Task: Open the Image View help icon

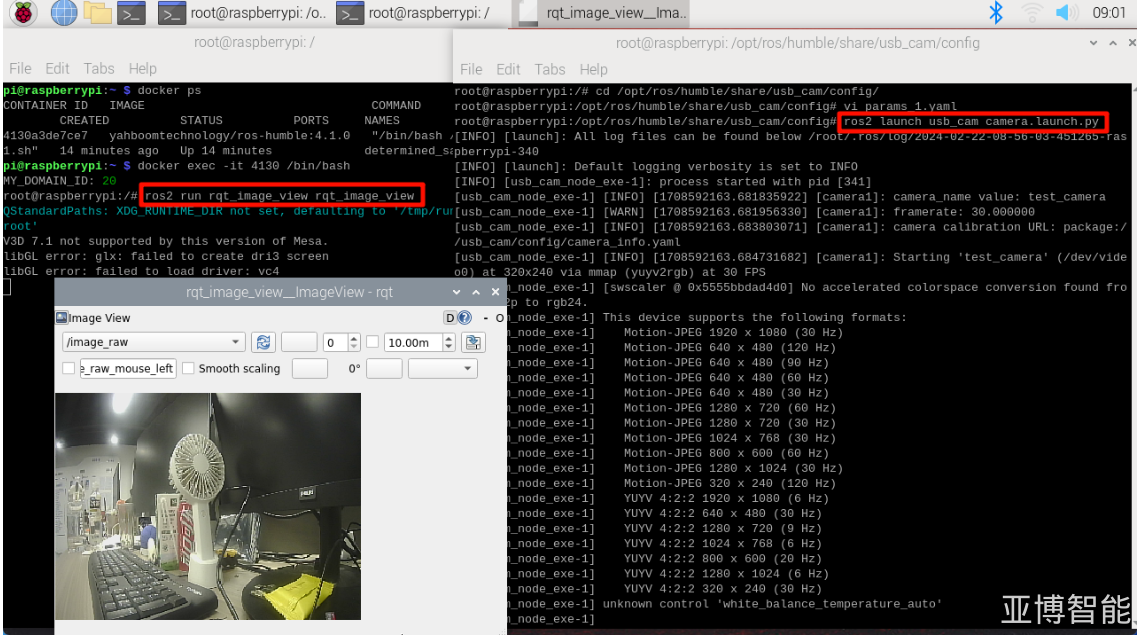Action: pyautogui.click(x=464, y=318)
